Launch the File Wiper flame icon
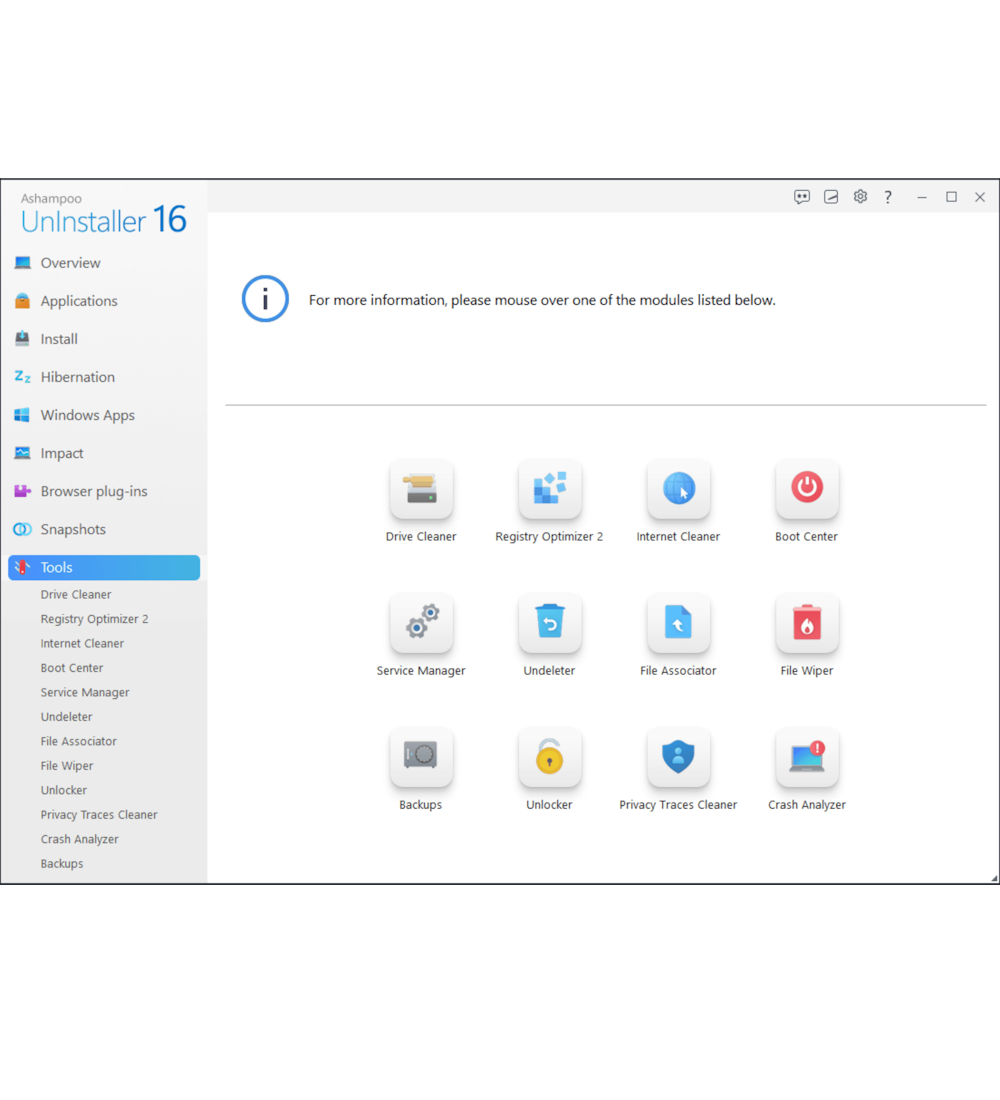 tap(806, 624)
